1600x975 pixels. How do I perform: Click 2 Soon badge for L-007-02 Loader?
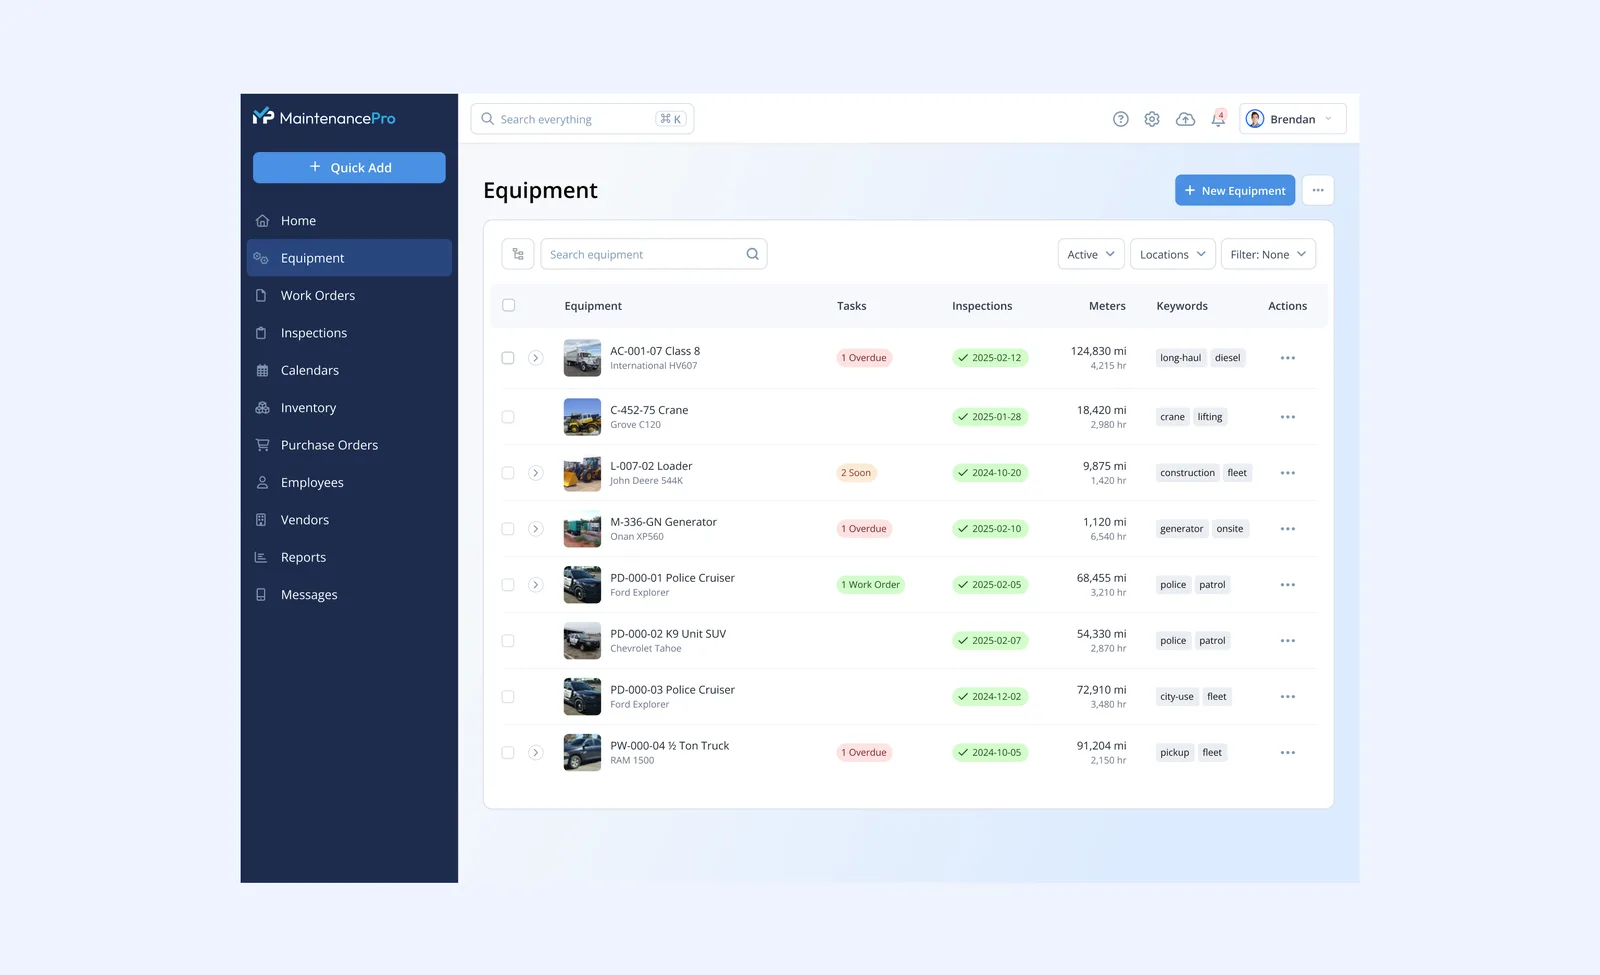point(856,473)
